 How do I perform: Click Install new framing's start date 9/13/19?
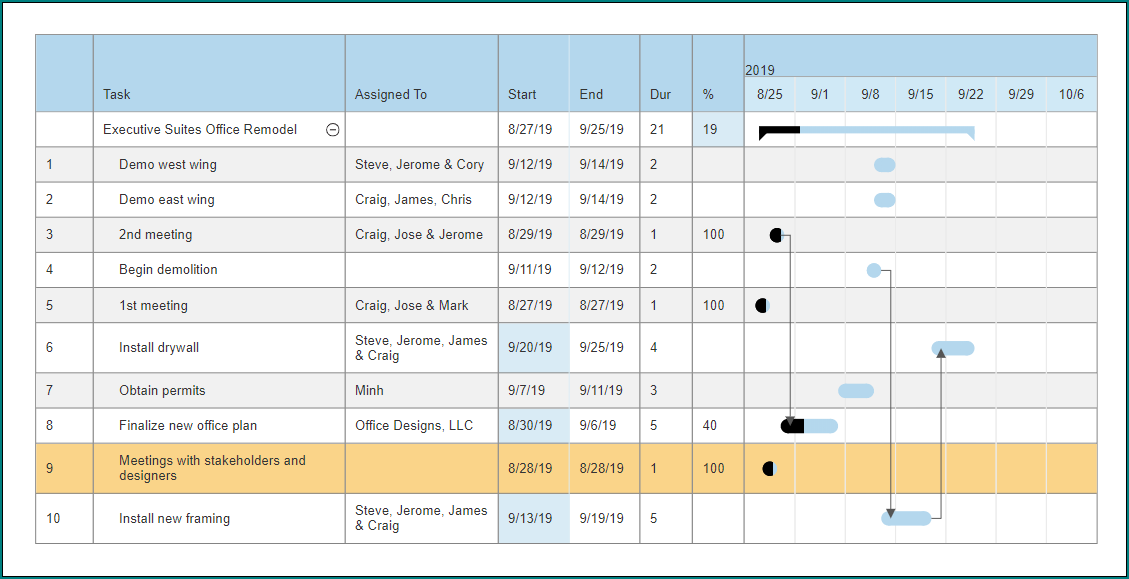[x=534, y=519]
